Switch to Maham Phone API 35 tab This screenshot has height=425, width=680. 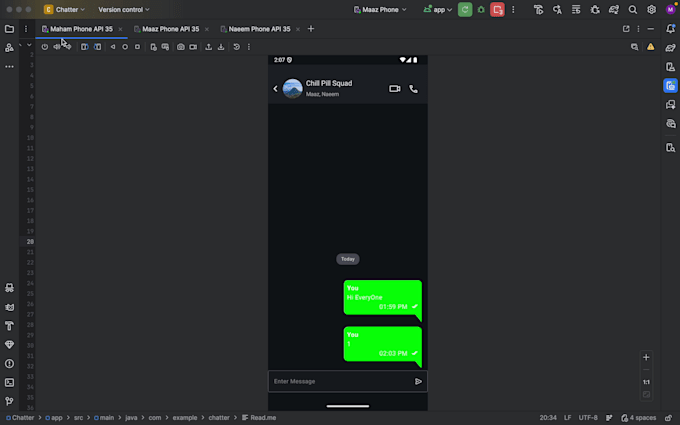point(81,29)
